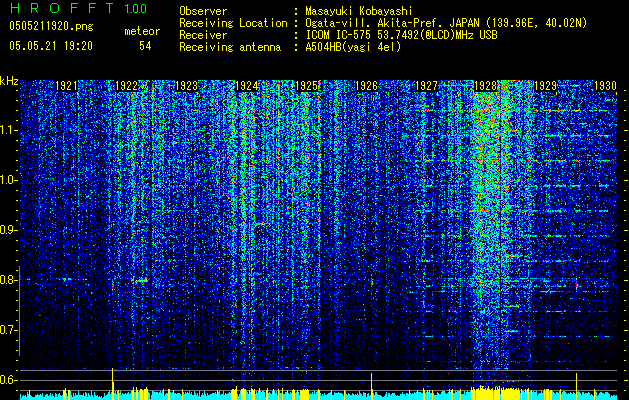Click the 1922 time marker

click(126, 86)
